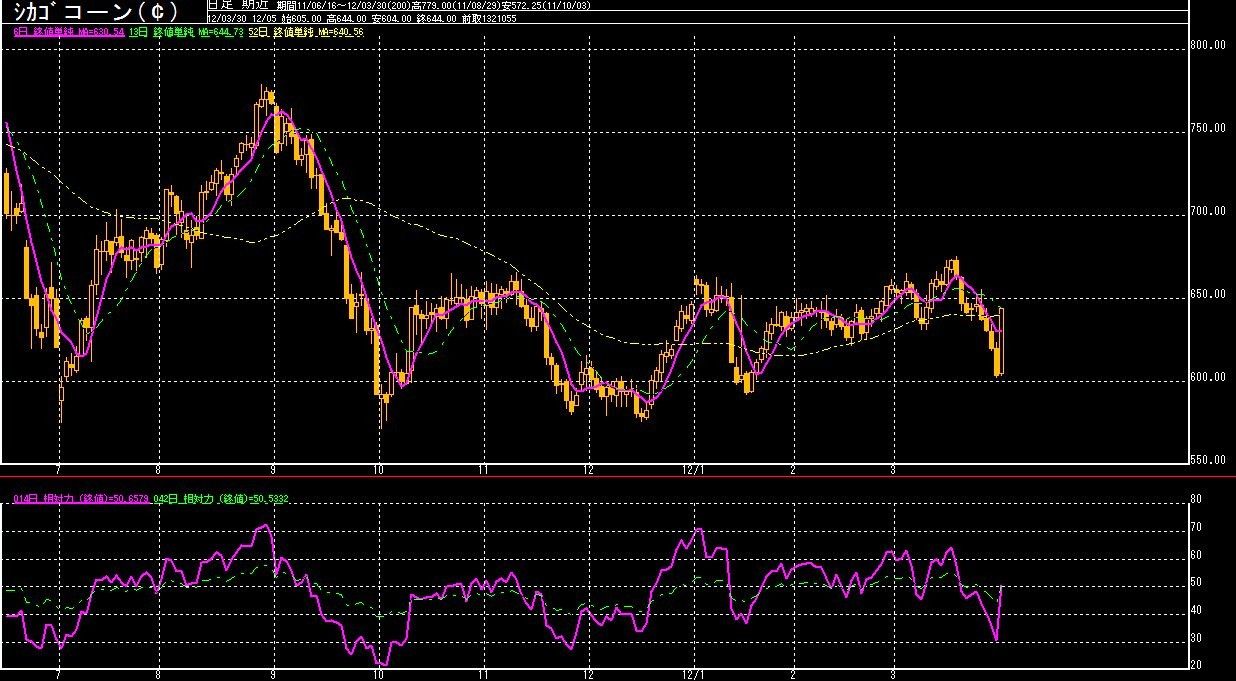Image resolution: width=1236 pixels, height=681 pixels.
Task: Click the 700.00 price axis label
Action: click(1210, 211)
